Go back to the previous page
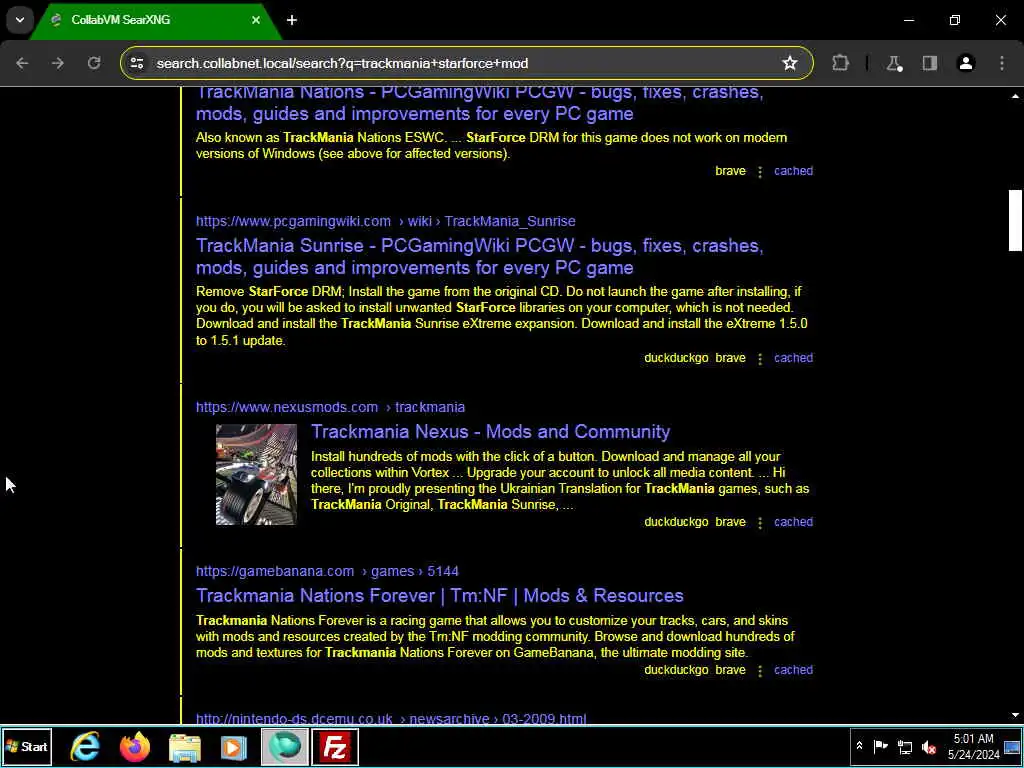This screenshot has height=768, width=1024. [x=22, y=63]
